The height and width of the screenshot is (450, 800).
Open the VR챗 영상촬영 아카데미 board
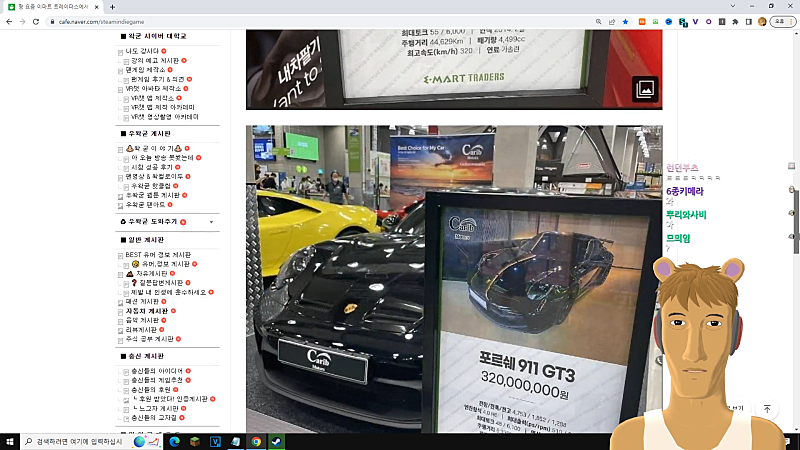click(x=165, y=117)
